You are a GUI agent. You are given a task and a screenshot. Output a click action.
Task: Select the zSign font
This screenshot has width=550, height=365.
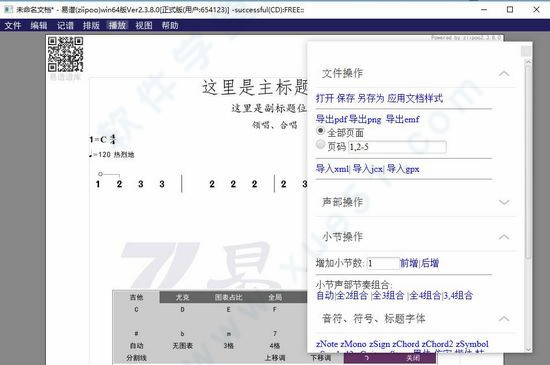click(x=380, y=344)
